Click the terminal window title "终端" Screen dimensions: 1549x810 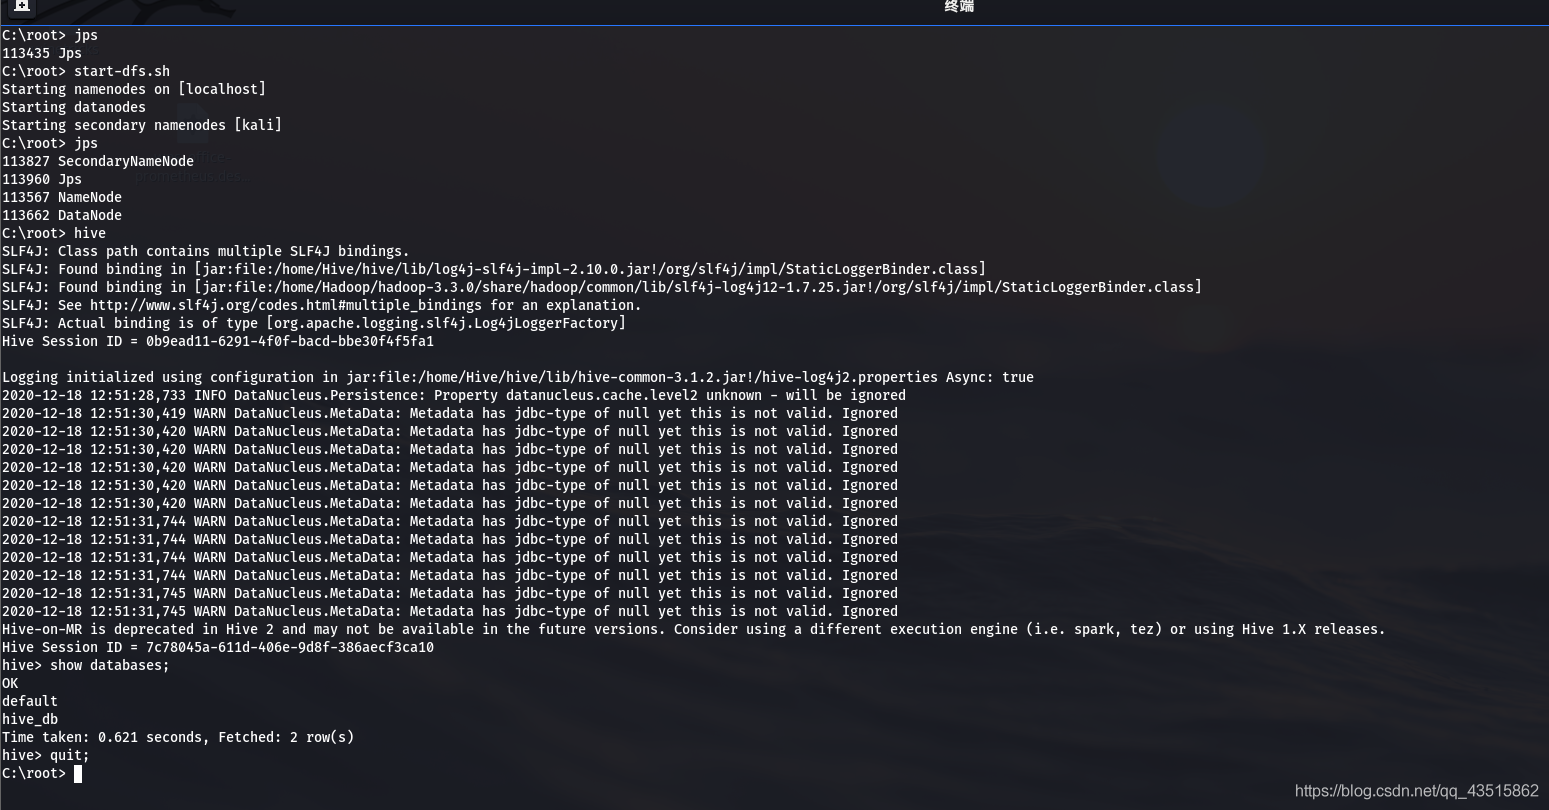[959, 6]
